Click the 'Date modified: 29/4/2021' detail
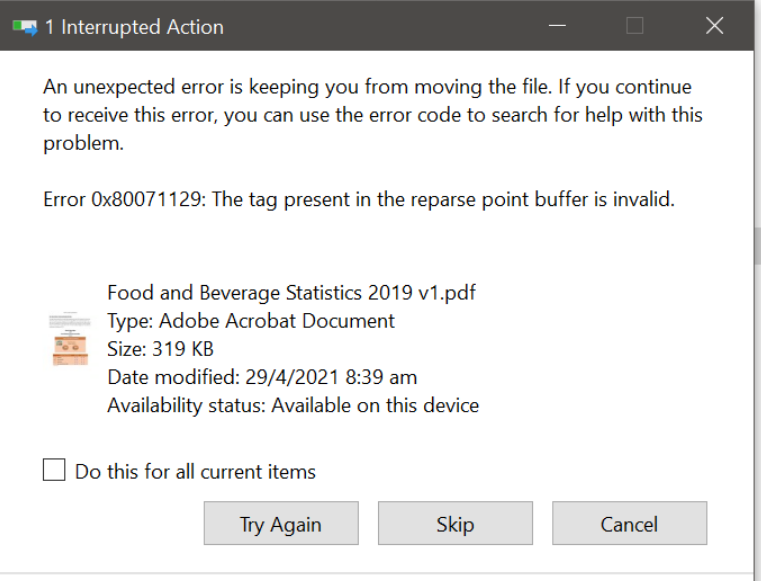Viewport: 761px width, 581px height. [x=262, y=377]
